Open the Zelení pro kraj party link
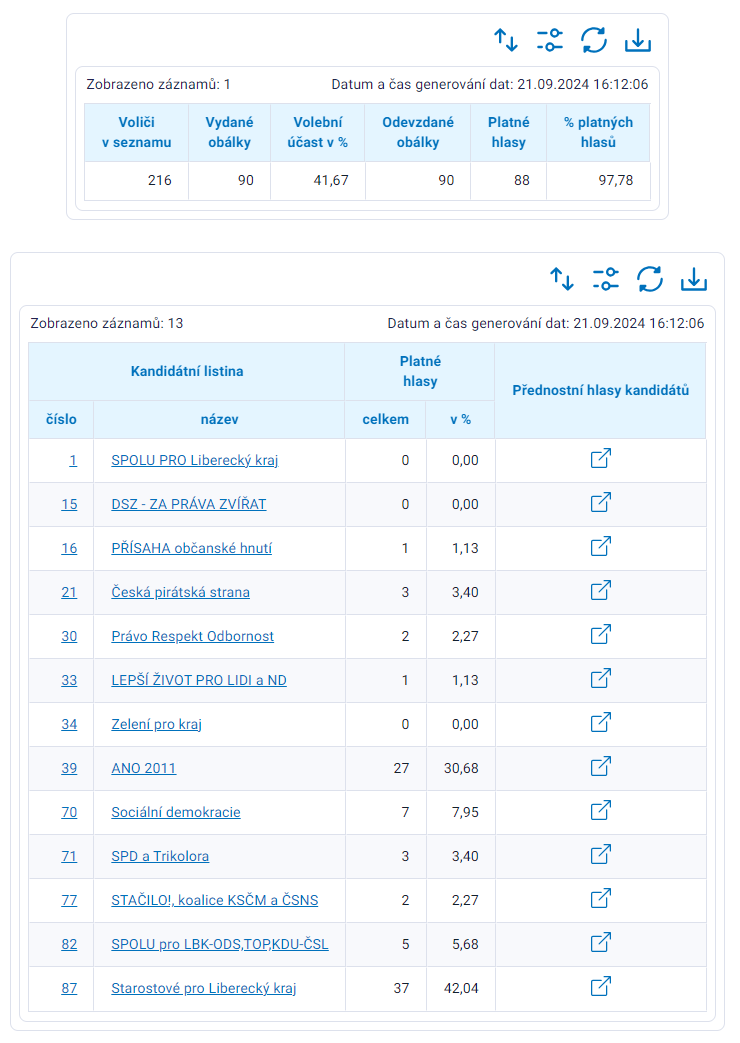Viewport: 740px width, 1043px height. click(156, 724)
